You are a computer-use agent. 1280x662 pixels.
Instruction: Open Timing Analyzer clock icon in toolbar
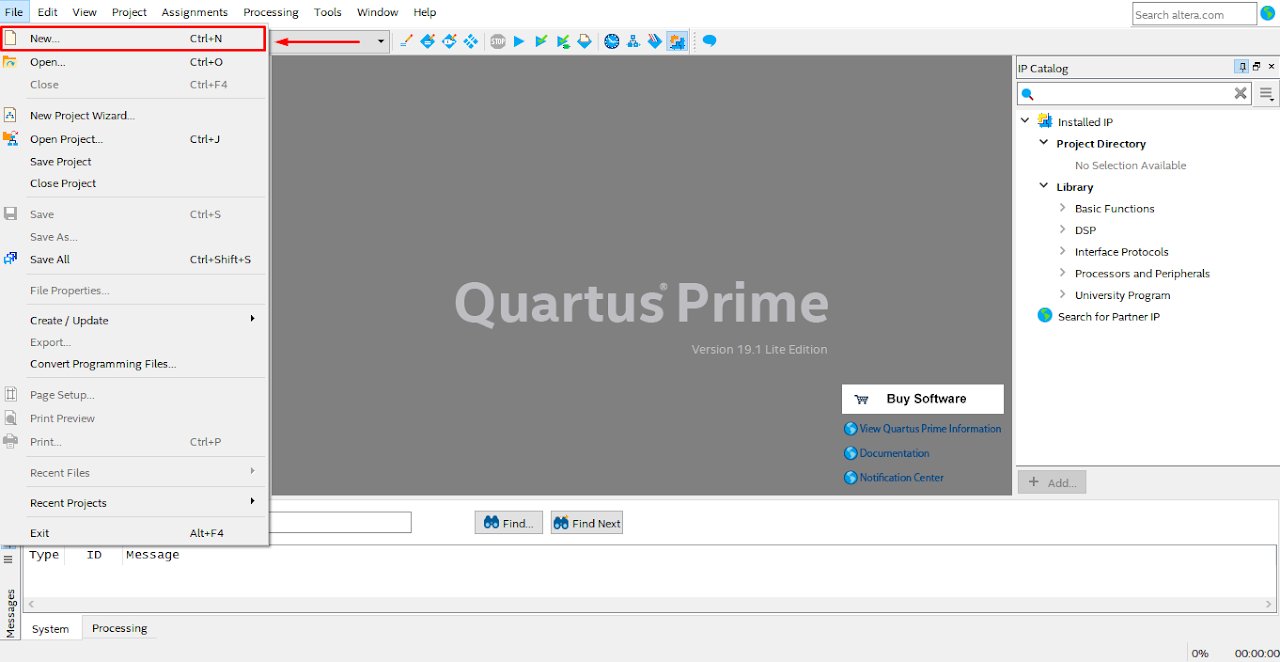(x=611, y=41)
